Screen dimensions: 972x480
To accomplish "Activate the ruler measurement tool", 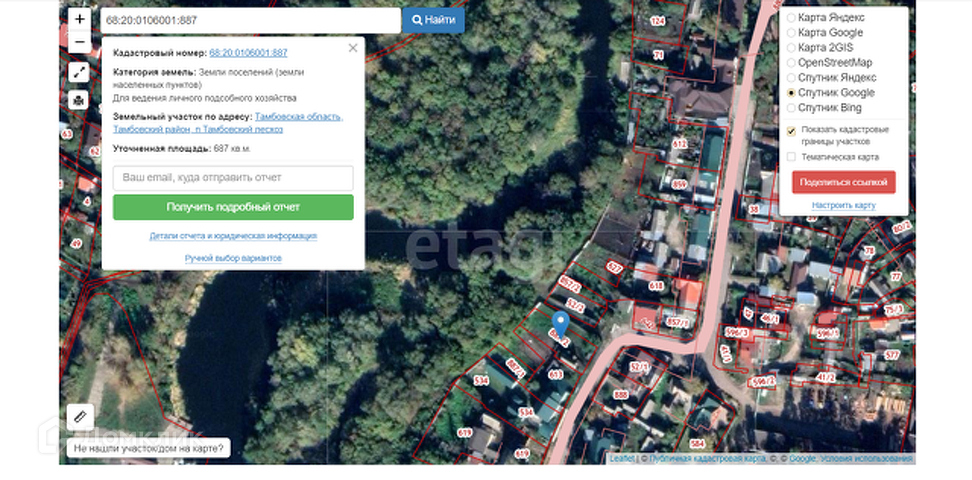I will (80, 417).
